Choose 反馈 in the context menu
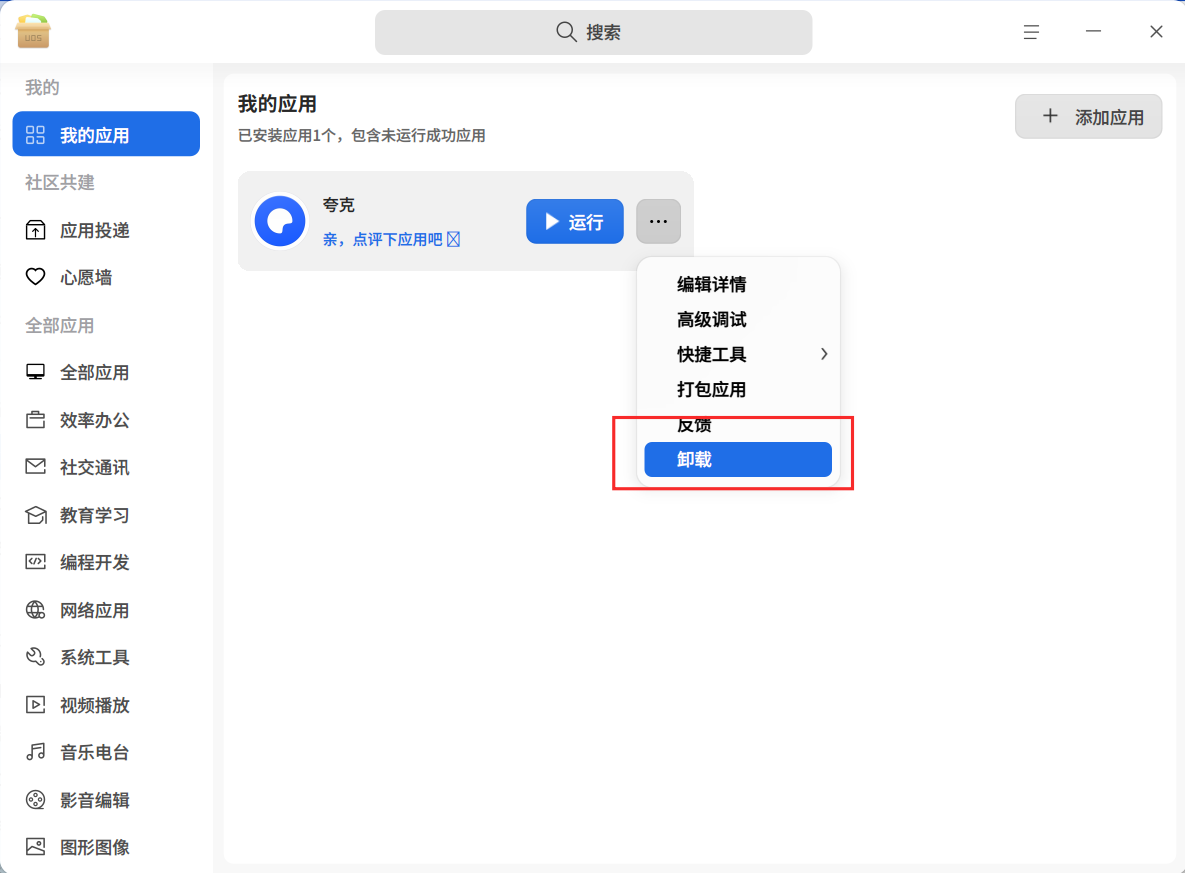Screen dimensions: 1185x873 pos(738,424)
